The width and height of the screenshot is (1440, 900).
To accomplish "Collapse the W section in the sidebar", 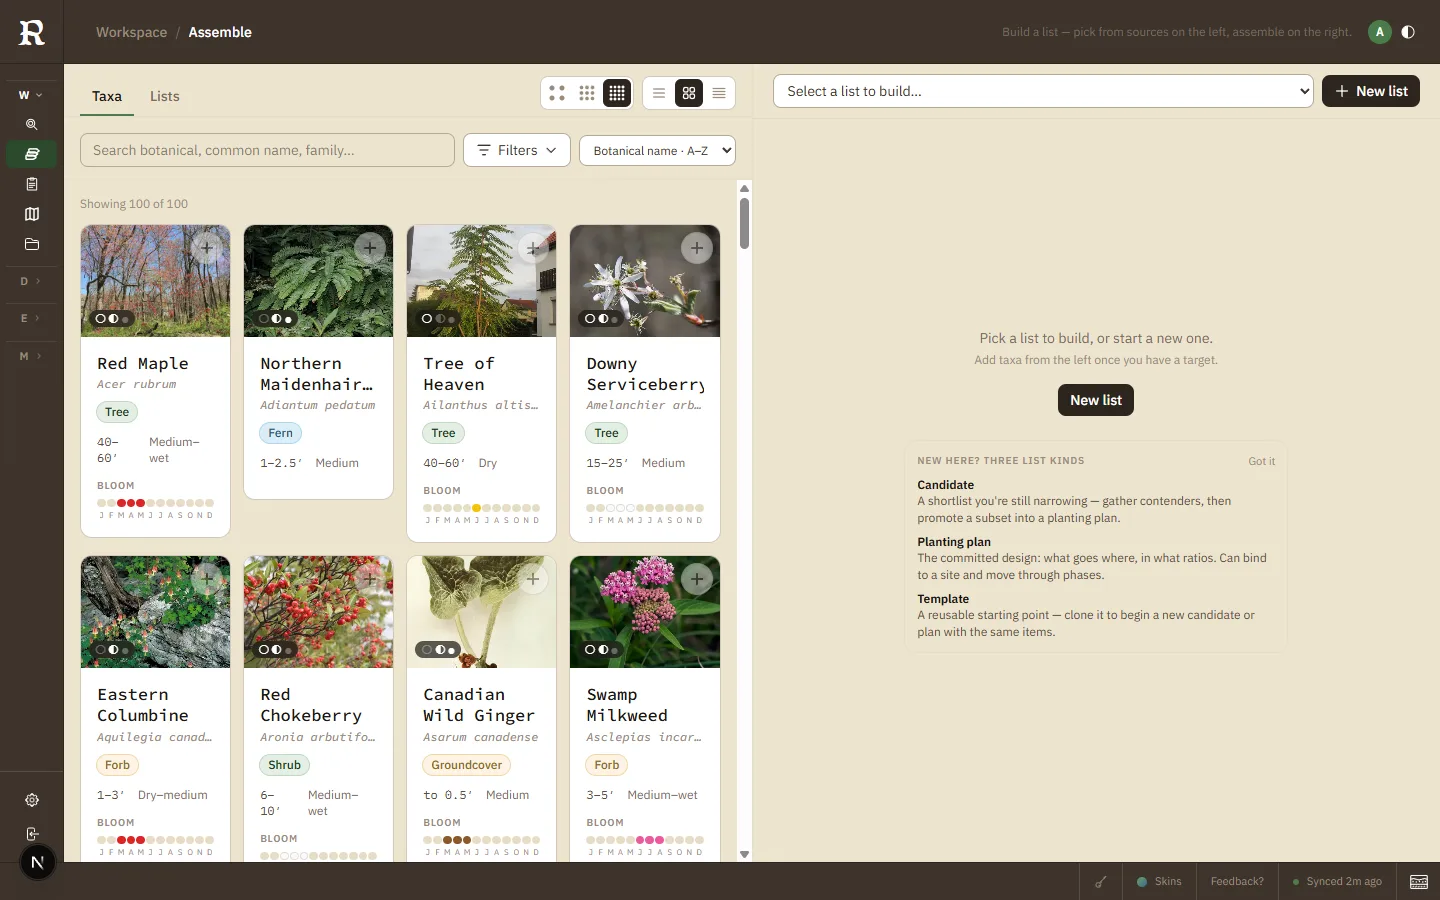I will tap(31, 95).
